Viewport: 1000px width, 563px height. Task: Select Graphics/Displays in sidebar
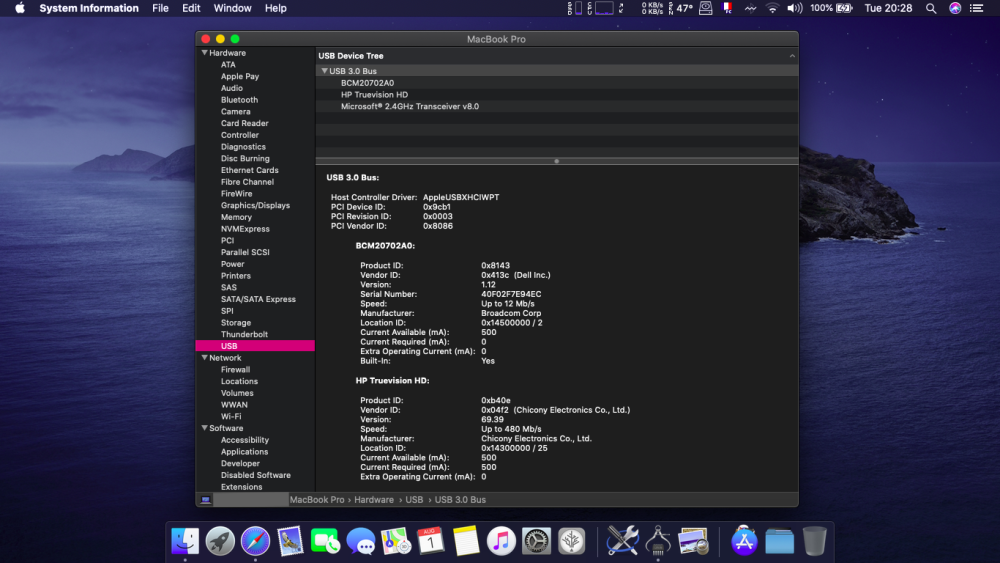[x=255, y=205]
